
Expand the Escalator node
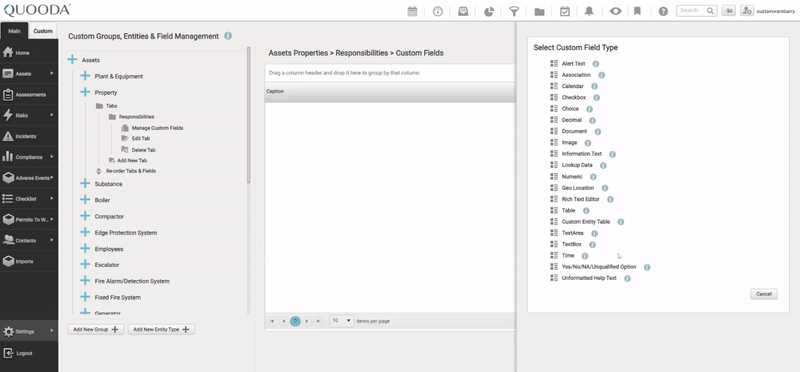coord(85,265)
